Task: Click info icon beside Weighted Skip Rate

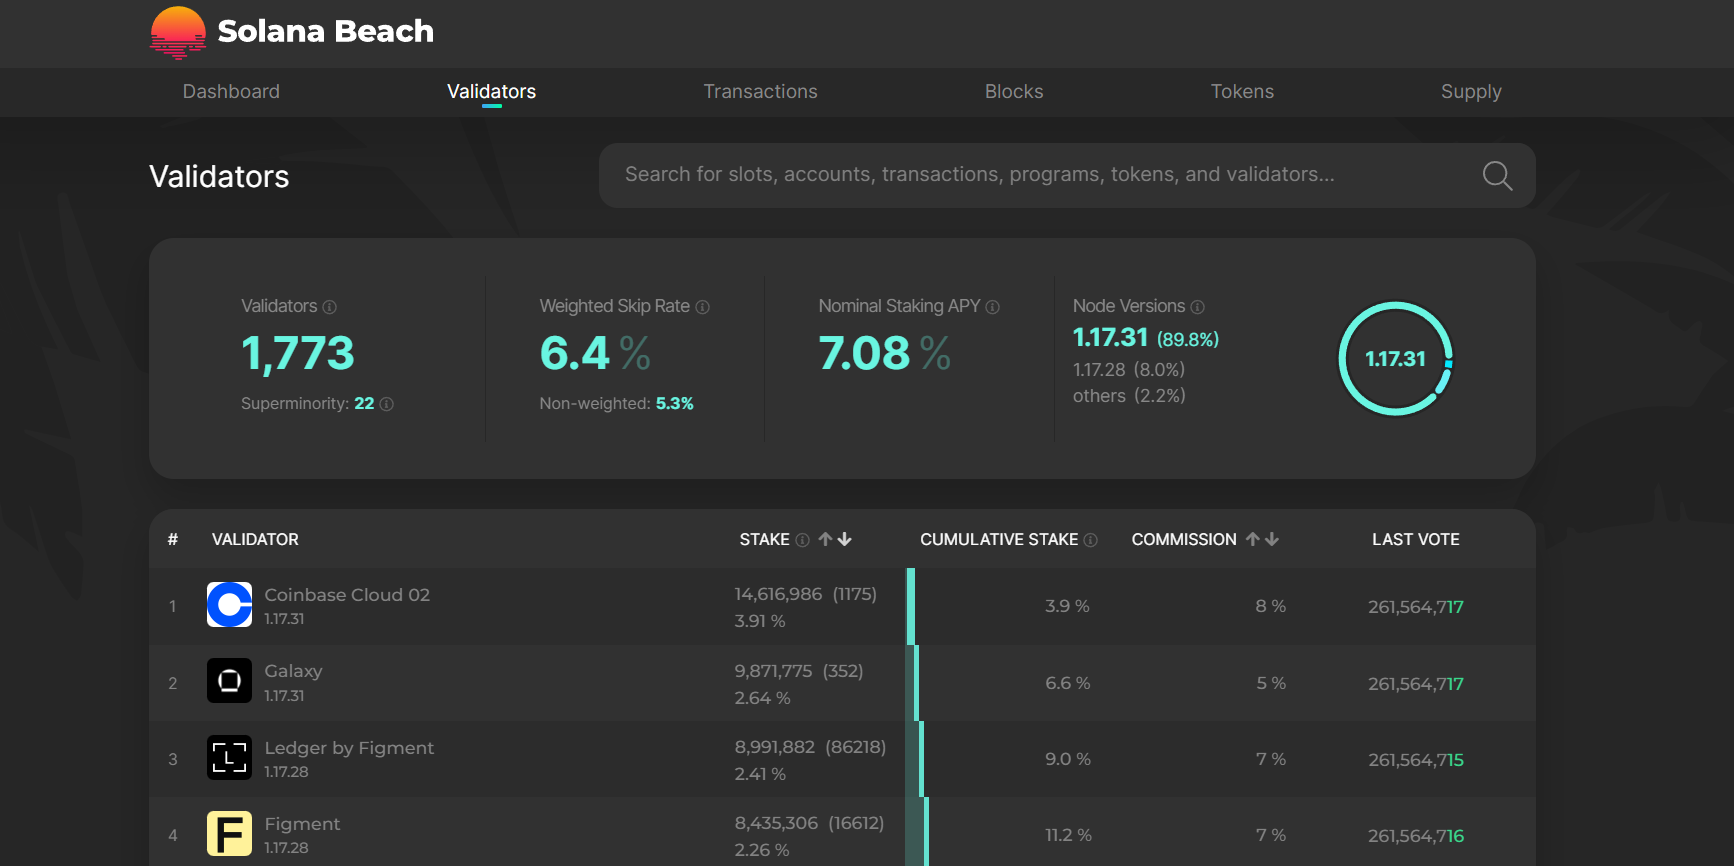Action: [x=703, y=307]
